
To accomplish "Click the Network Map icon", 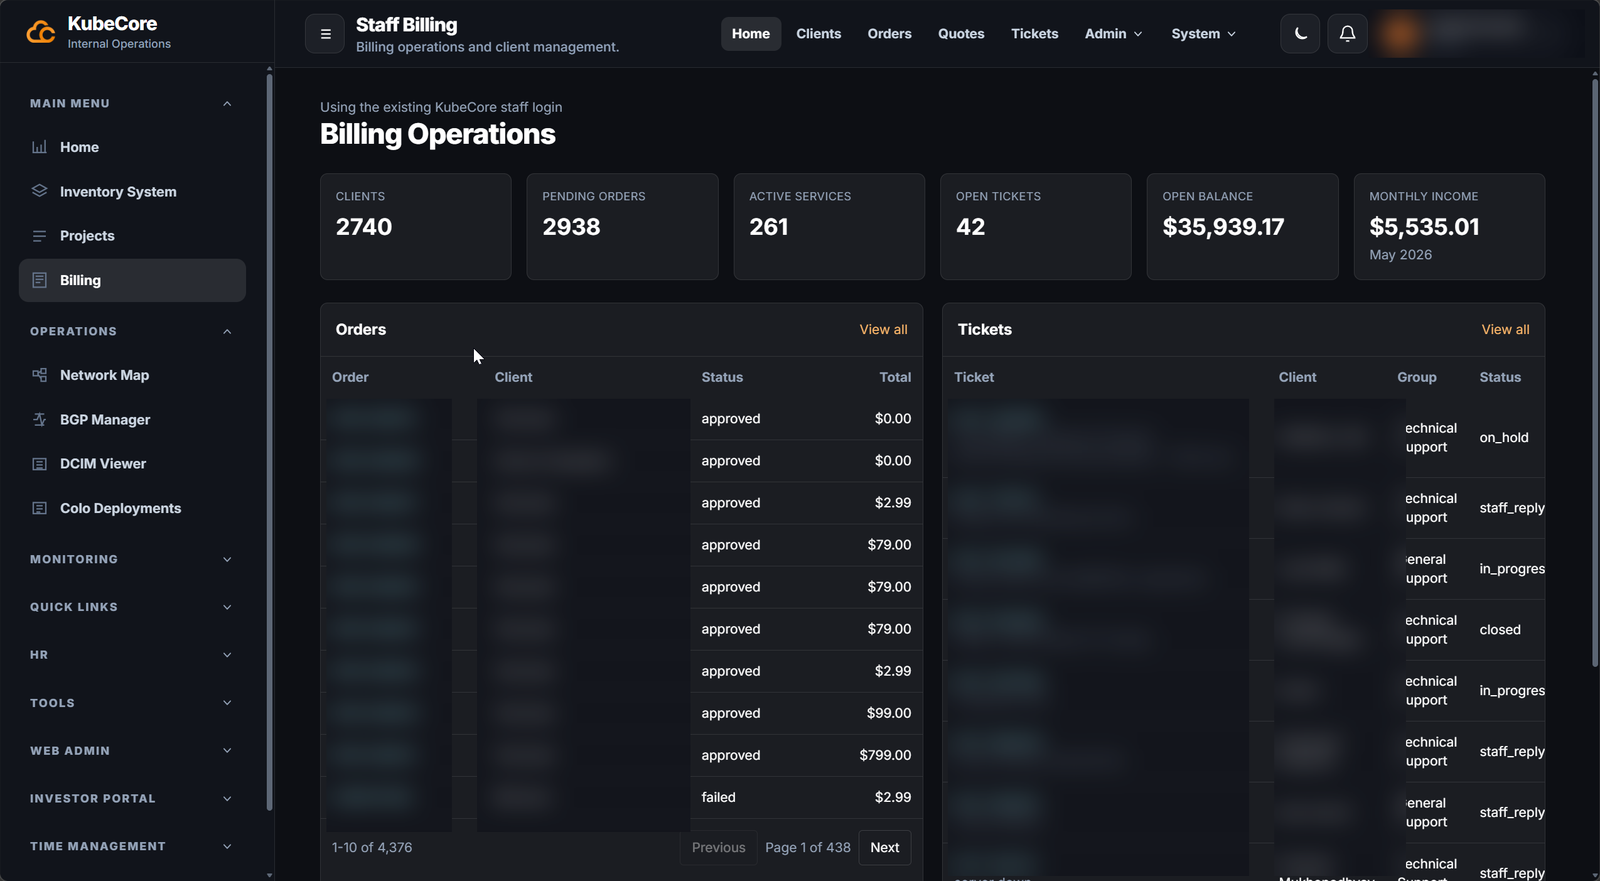I will coord(40,375).
